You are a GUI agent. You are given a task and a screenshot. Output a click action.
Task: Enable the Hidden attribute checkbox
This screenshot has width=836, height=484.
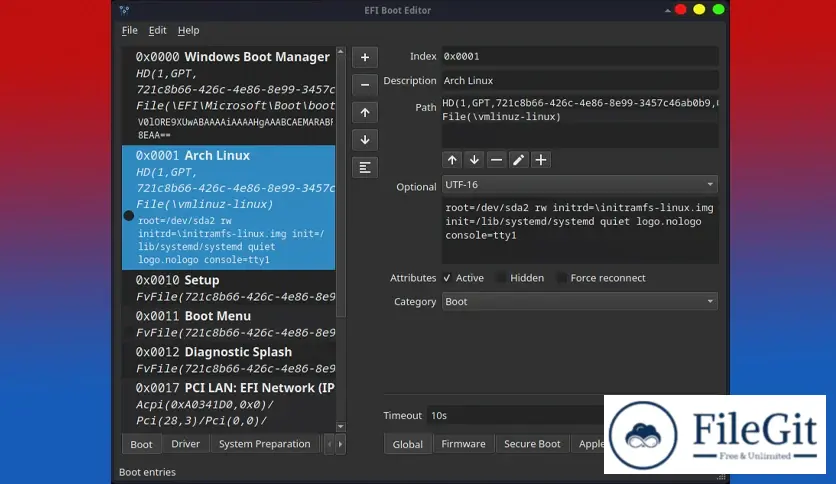(x=501, y=278)
